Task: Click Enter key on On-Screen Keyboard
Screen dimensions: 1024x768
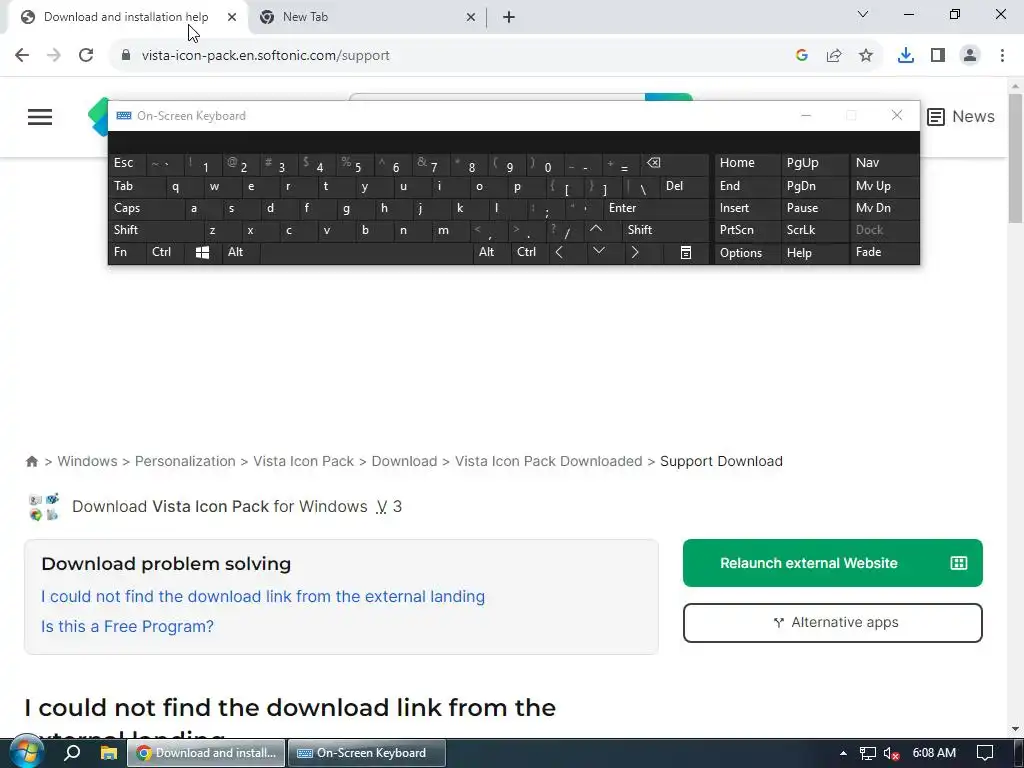Action: pyautogui.click(x=656, y=208)
